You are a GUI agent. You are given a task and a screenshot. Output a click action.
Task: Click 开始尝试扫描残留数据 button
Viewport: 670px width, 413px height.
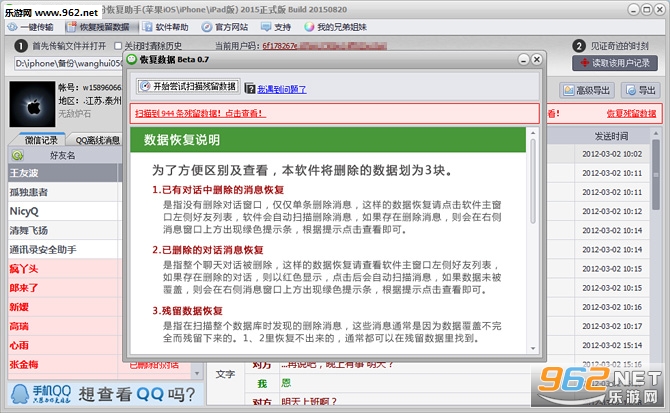pyautogui.click(x=188, y=86)
